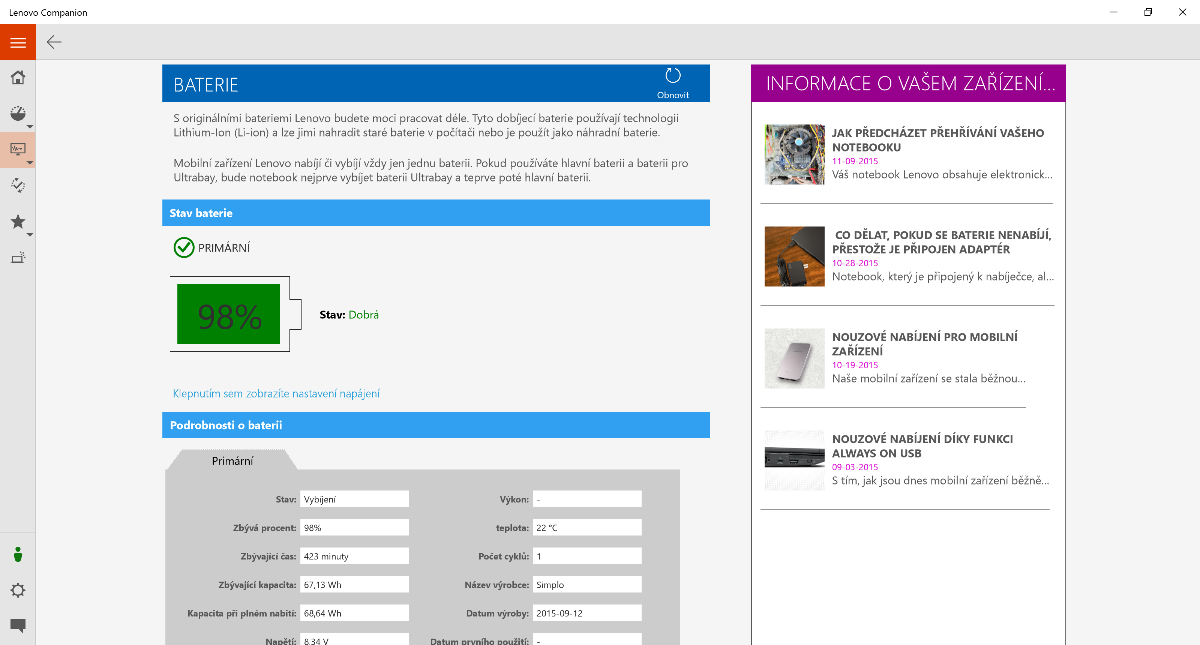The width and height of the screenshot is (1200, 645).
Task: Click the Název výrobce field showing Simplo
Action: (x=586, y=585)
